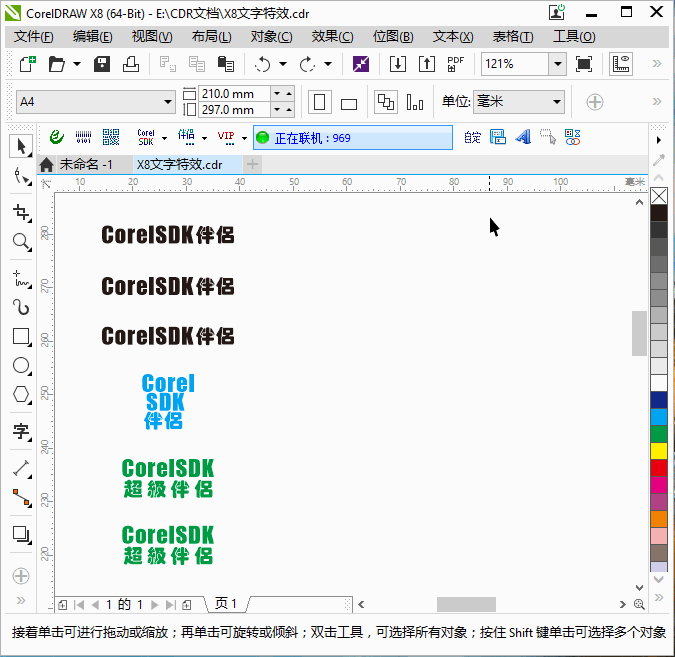The width and height of the screenshot is (675, 657).
Task: Open the zoom level 121% dropdown
Action: 557,64
